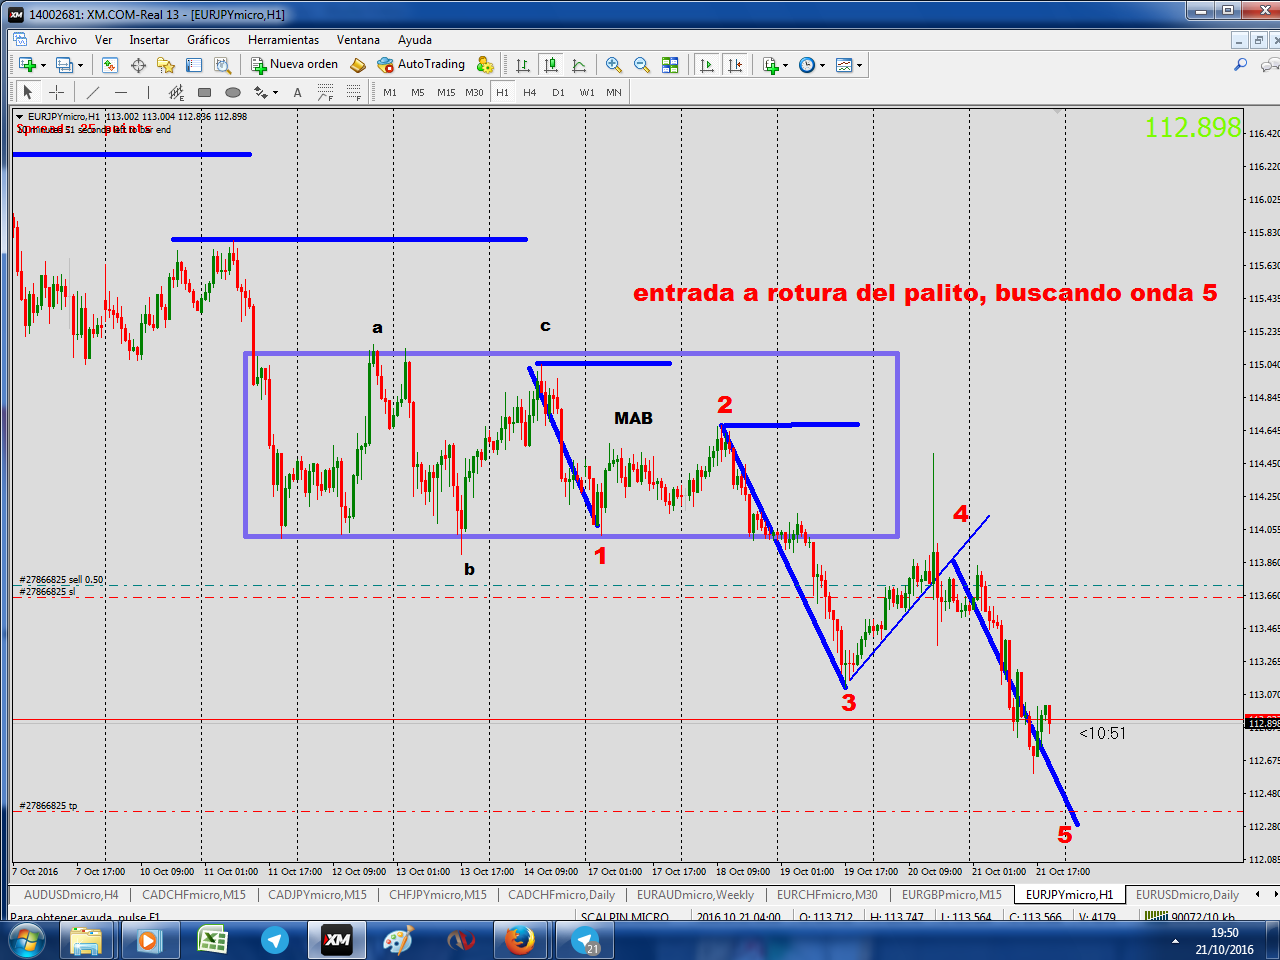Set timeframe to H4
Image resolution: width=1280 pixels, height=960 pixels.
[529, 92]
